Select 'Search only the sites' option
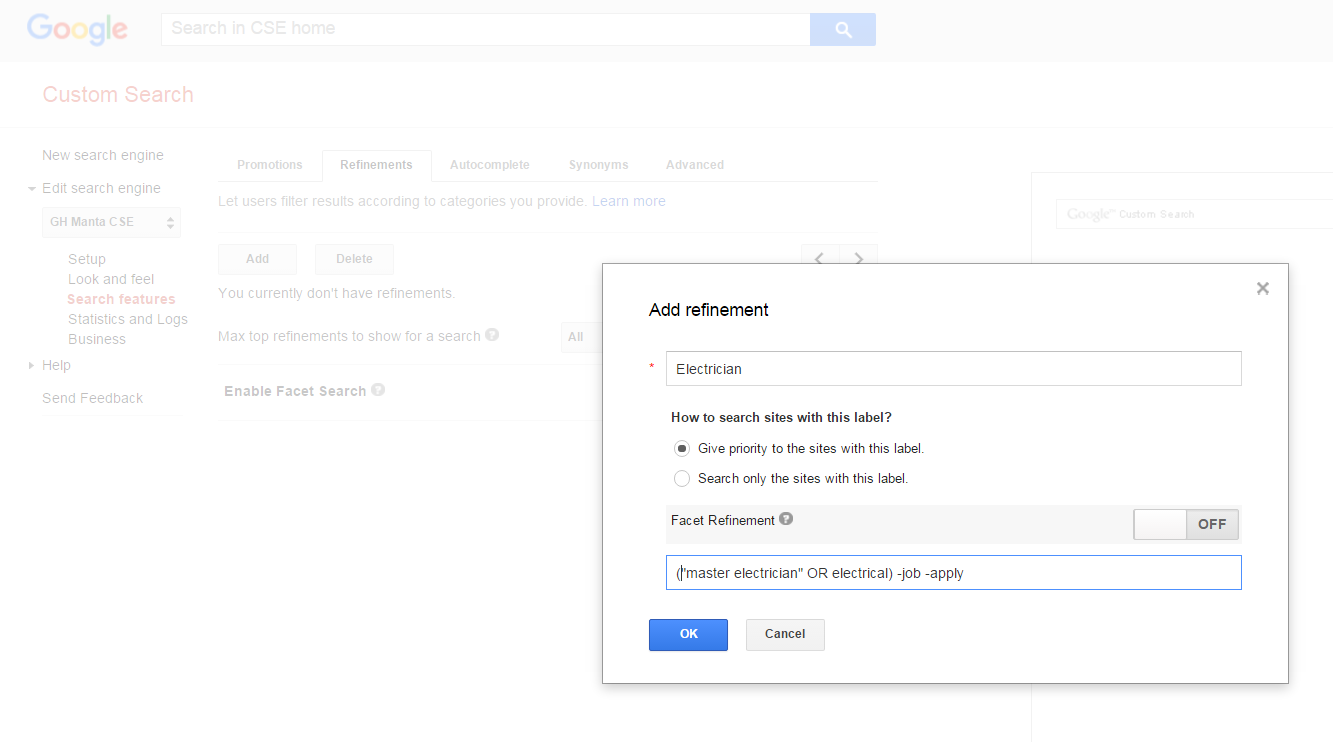This screenshot has height=742, width=1333. (x=681, y=478)
